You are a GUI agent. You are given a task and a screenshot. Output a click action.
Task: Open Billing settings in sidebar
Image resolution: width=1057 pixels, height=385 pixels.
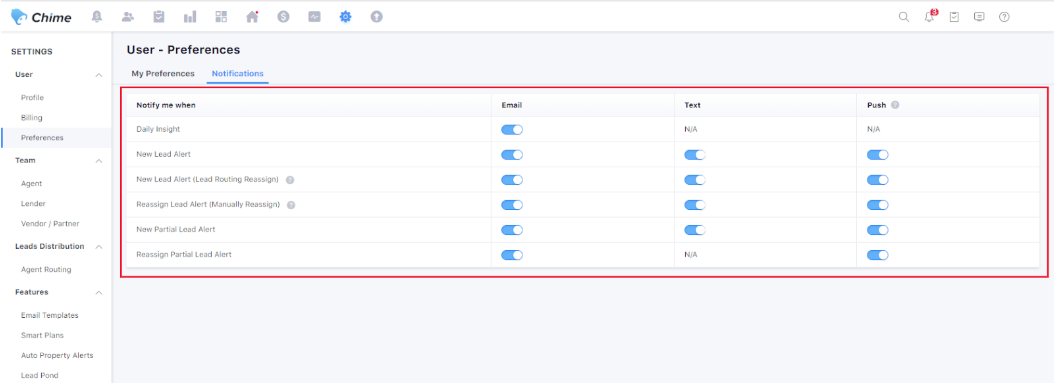(x=32, y=118)
